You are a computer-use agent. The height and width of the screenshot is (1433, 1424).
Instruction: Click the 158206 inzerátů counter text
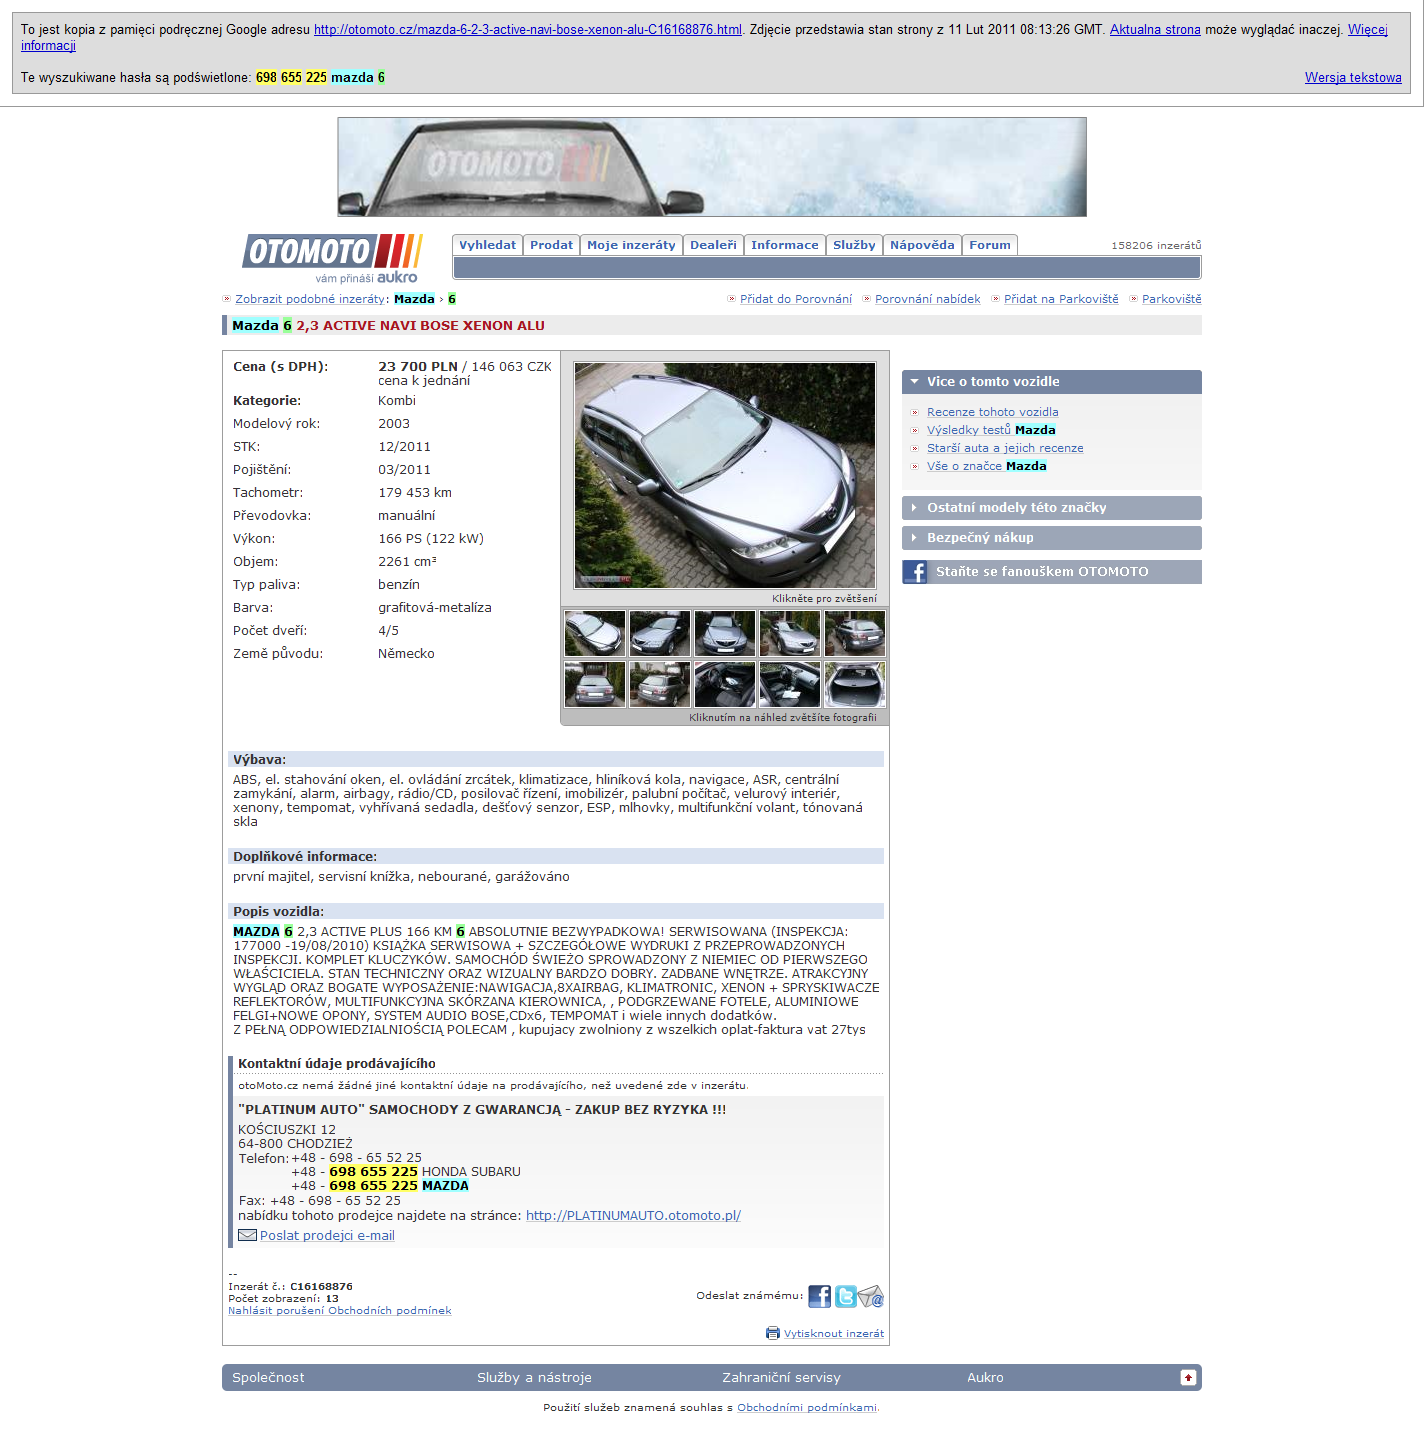(1156, 246)
